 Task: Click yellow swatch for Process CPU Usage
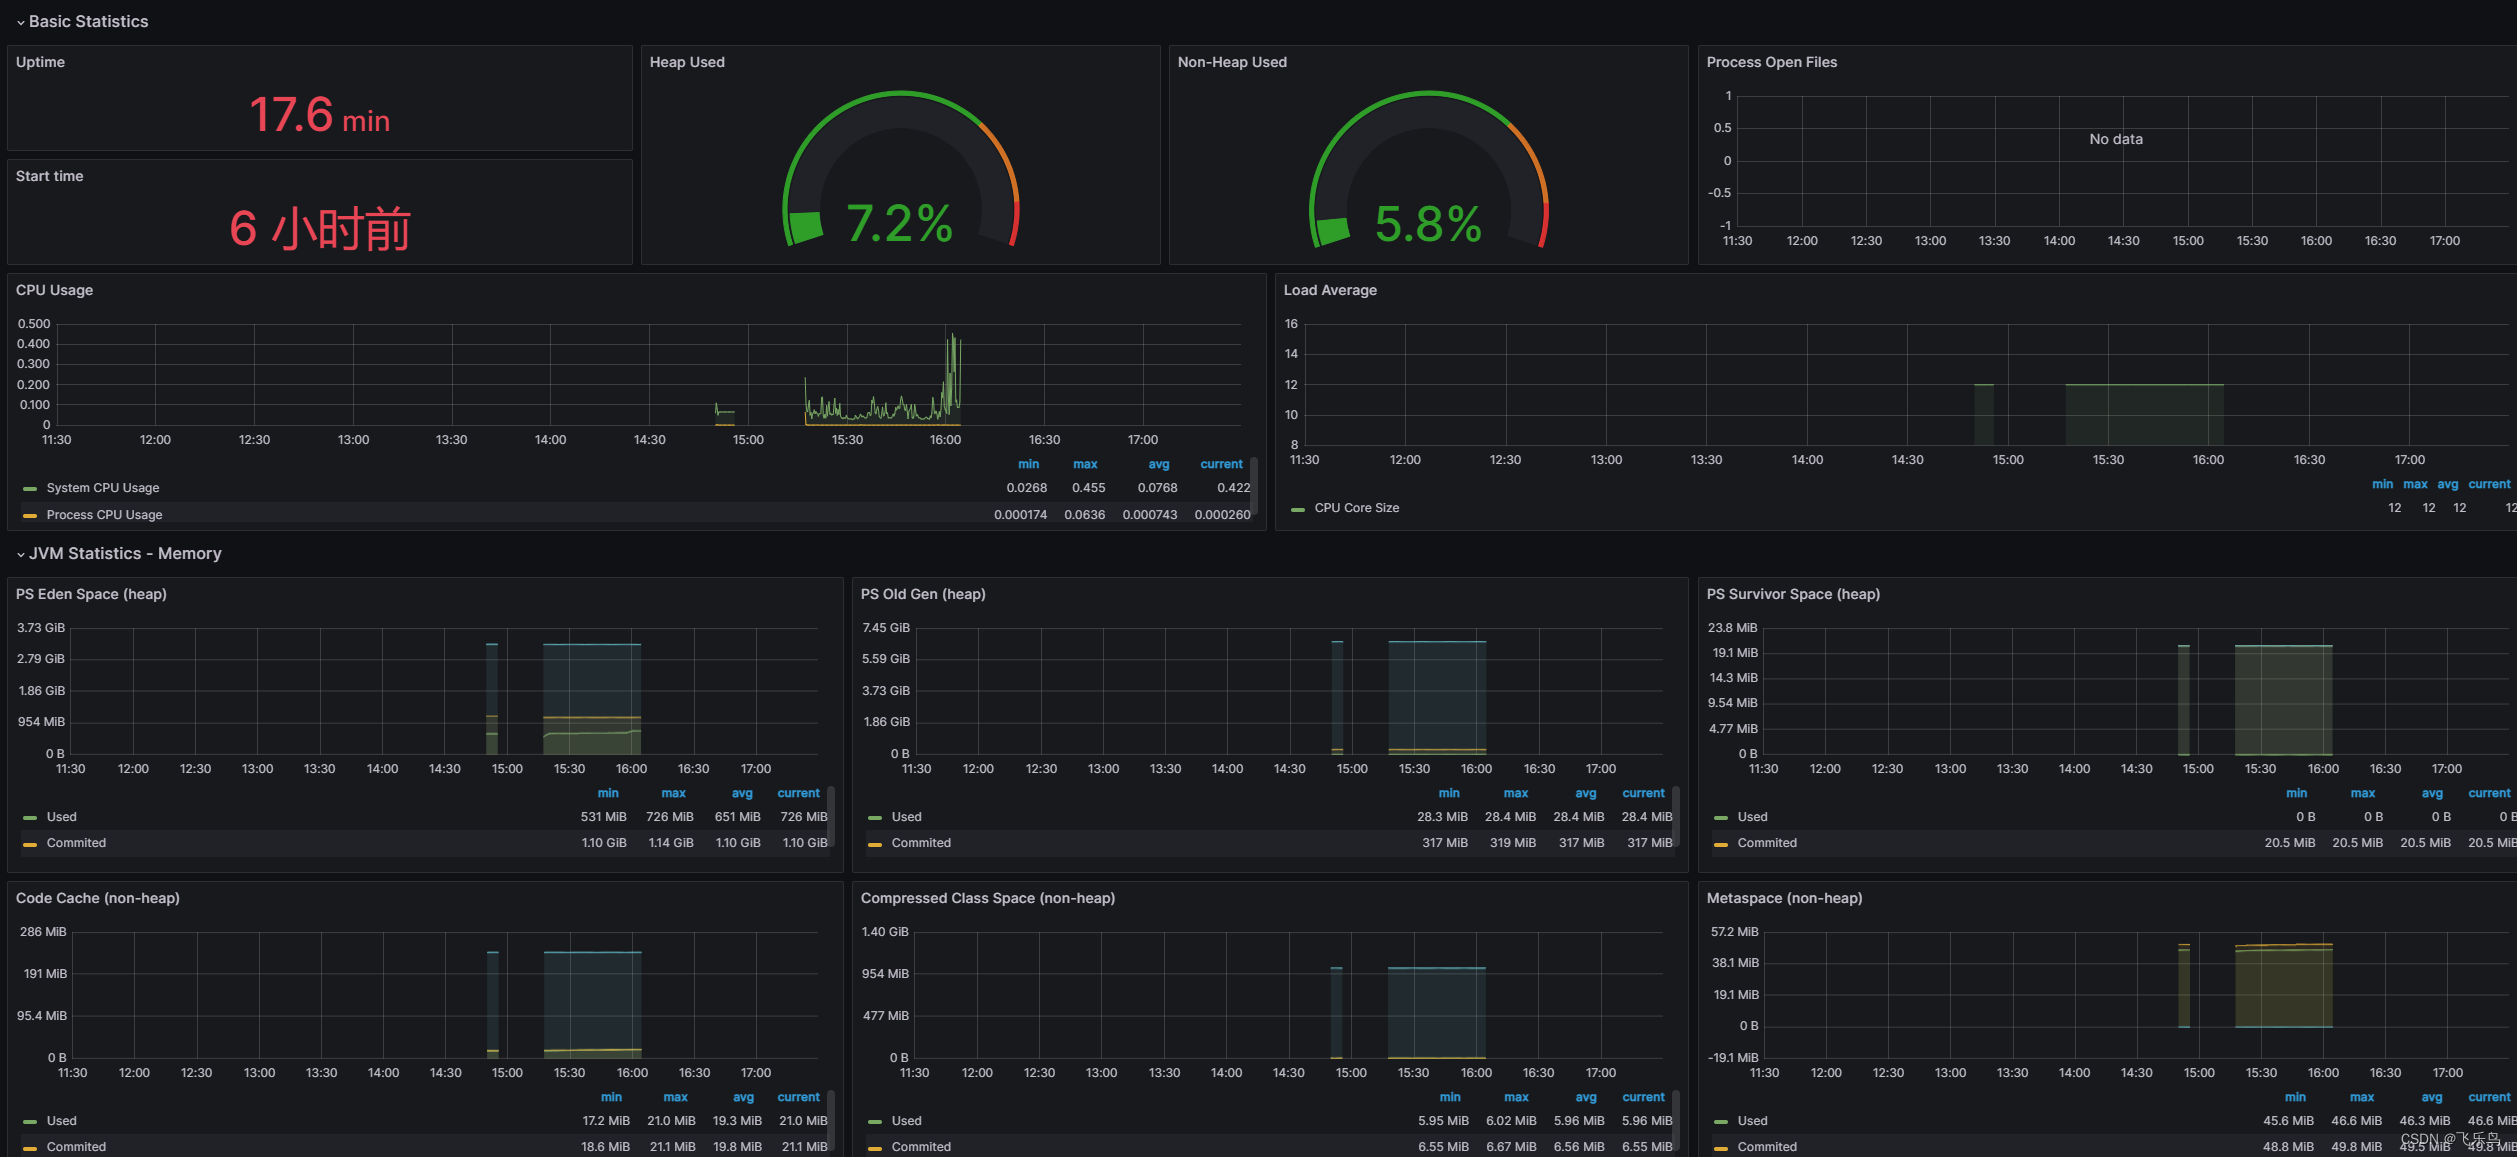pyautogui.click(x=30, y=516)
